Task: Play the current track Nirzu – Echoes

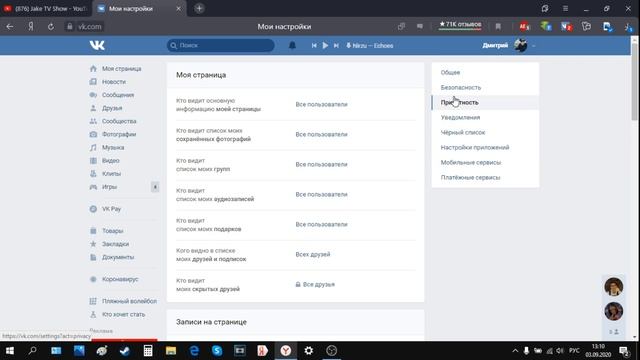Action: pos(325,45)
